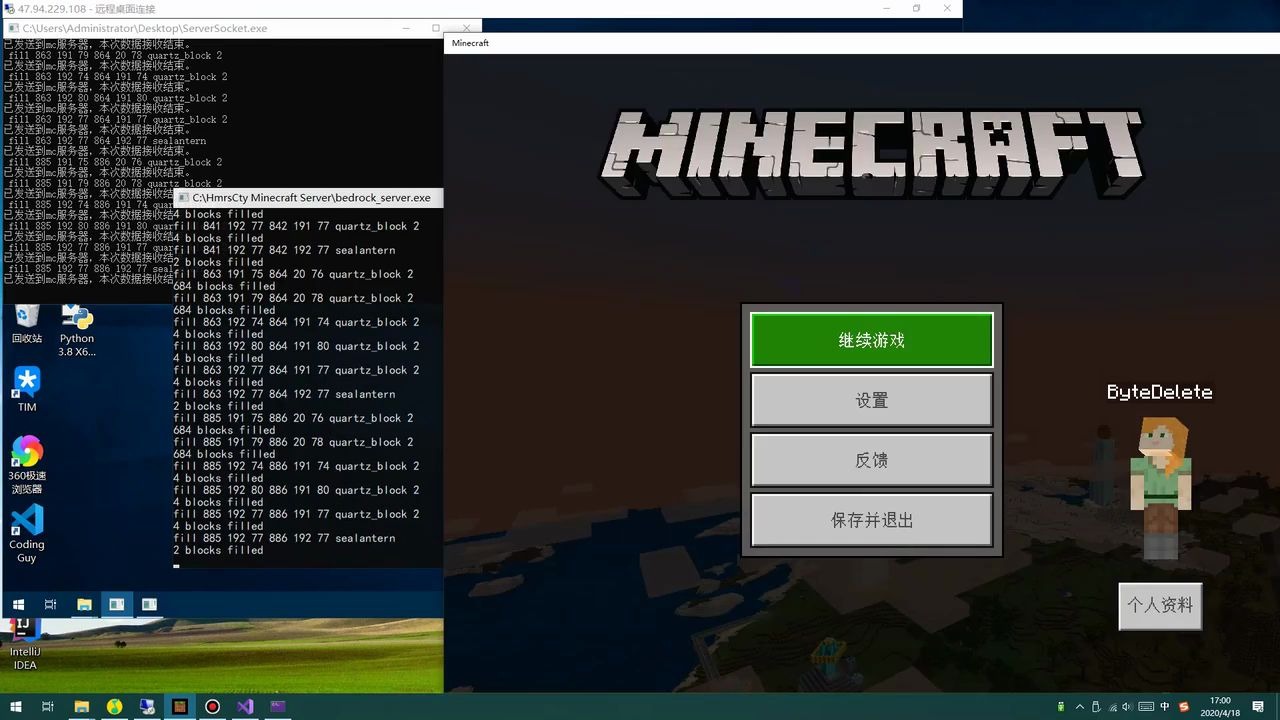The height and width of the screenshot is (720, 1280).
Task: Open the purple console taskbar icon
Action: [x=278, y=707]
